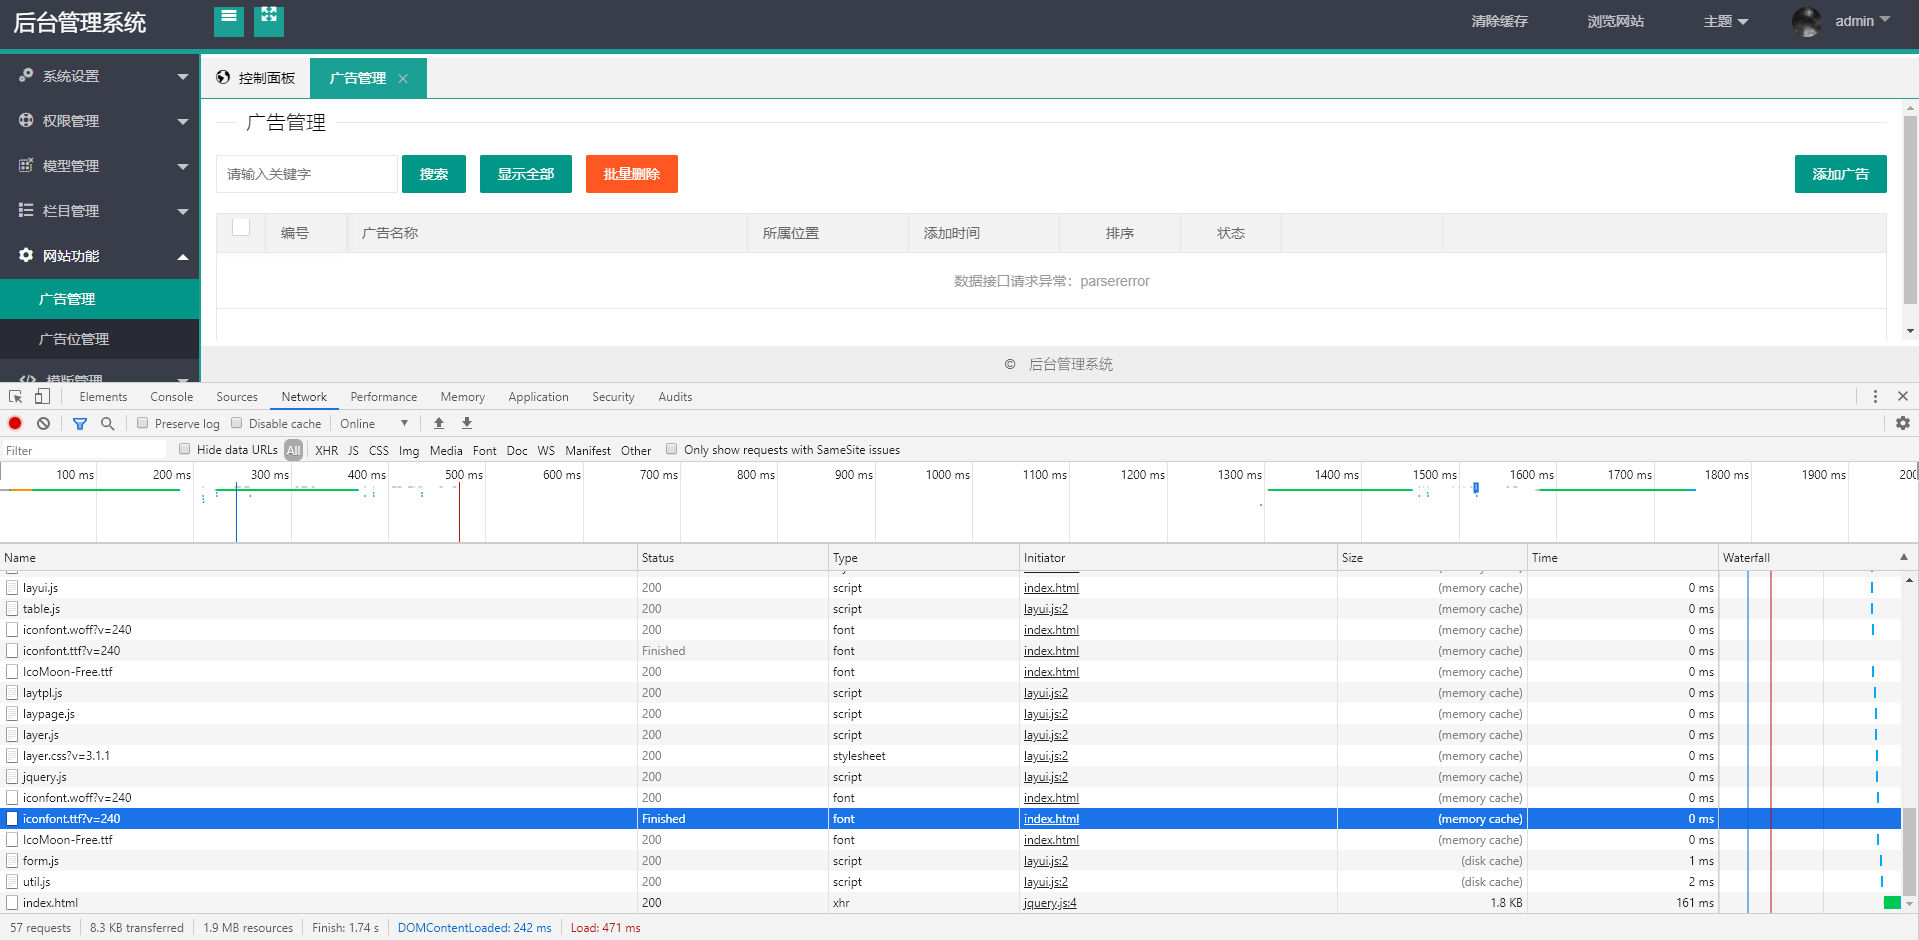Image resolution: width=1919 pixels, height=940 pixels.
Task: Click the 搜索 search button
Action: coord(434,174)
